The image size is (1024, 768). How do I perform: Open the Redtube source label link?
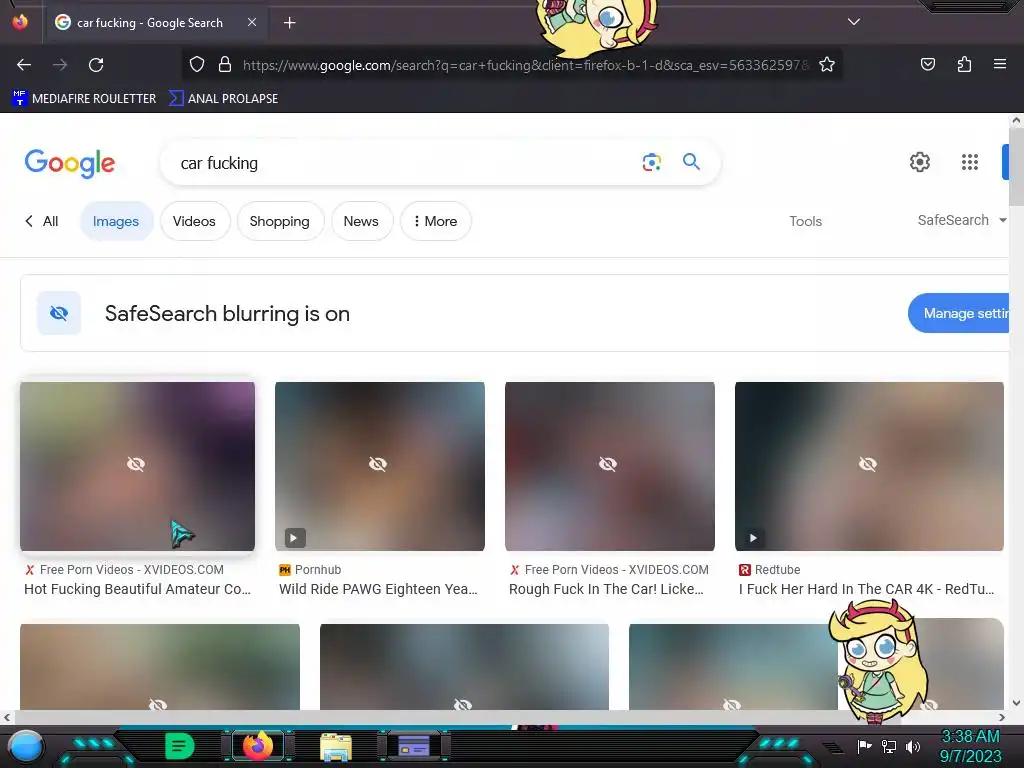(x=769, y=569)
